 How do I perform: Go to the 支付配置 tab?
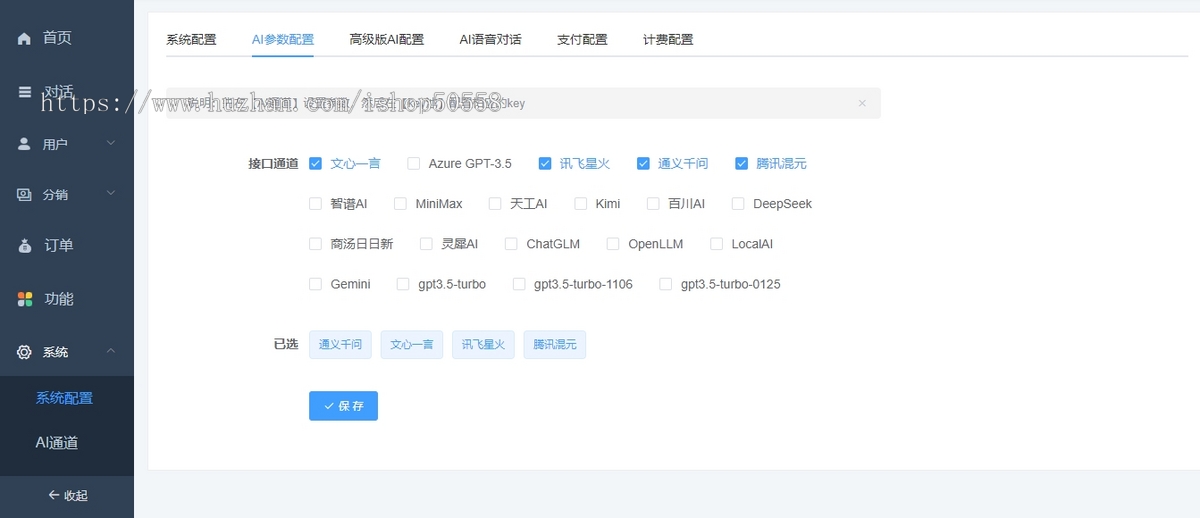582,40
